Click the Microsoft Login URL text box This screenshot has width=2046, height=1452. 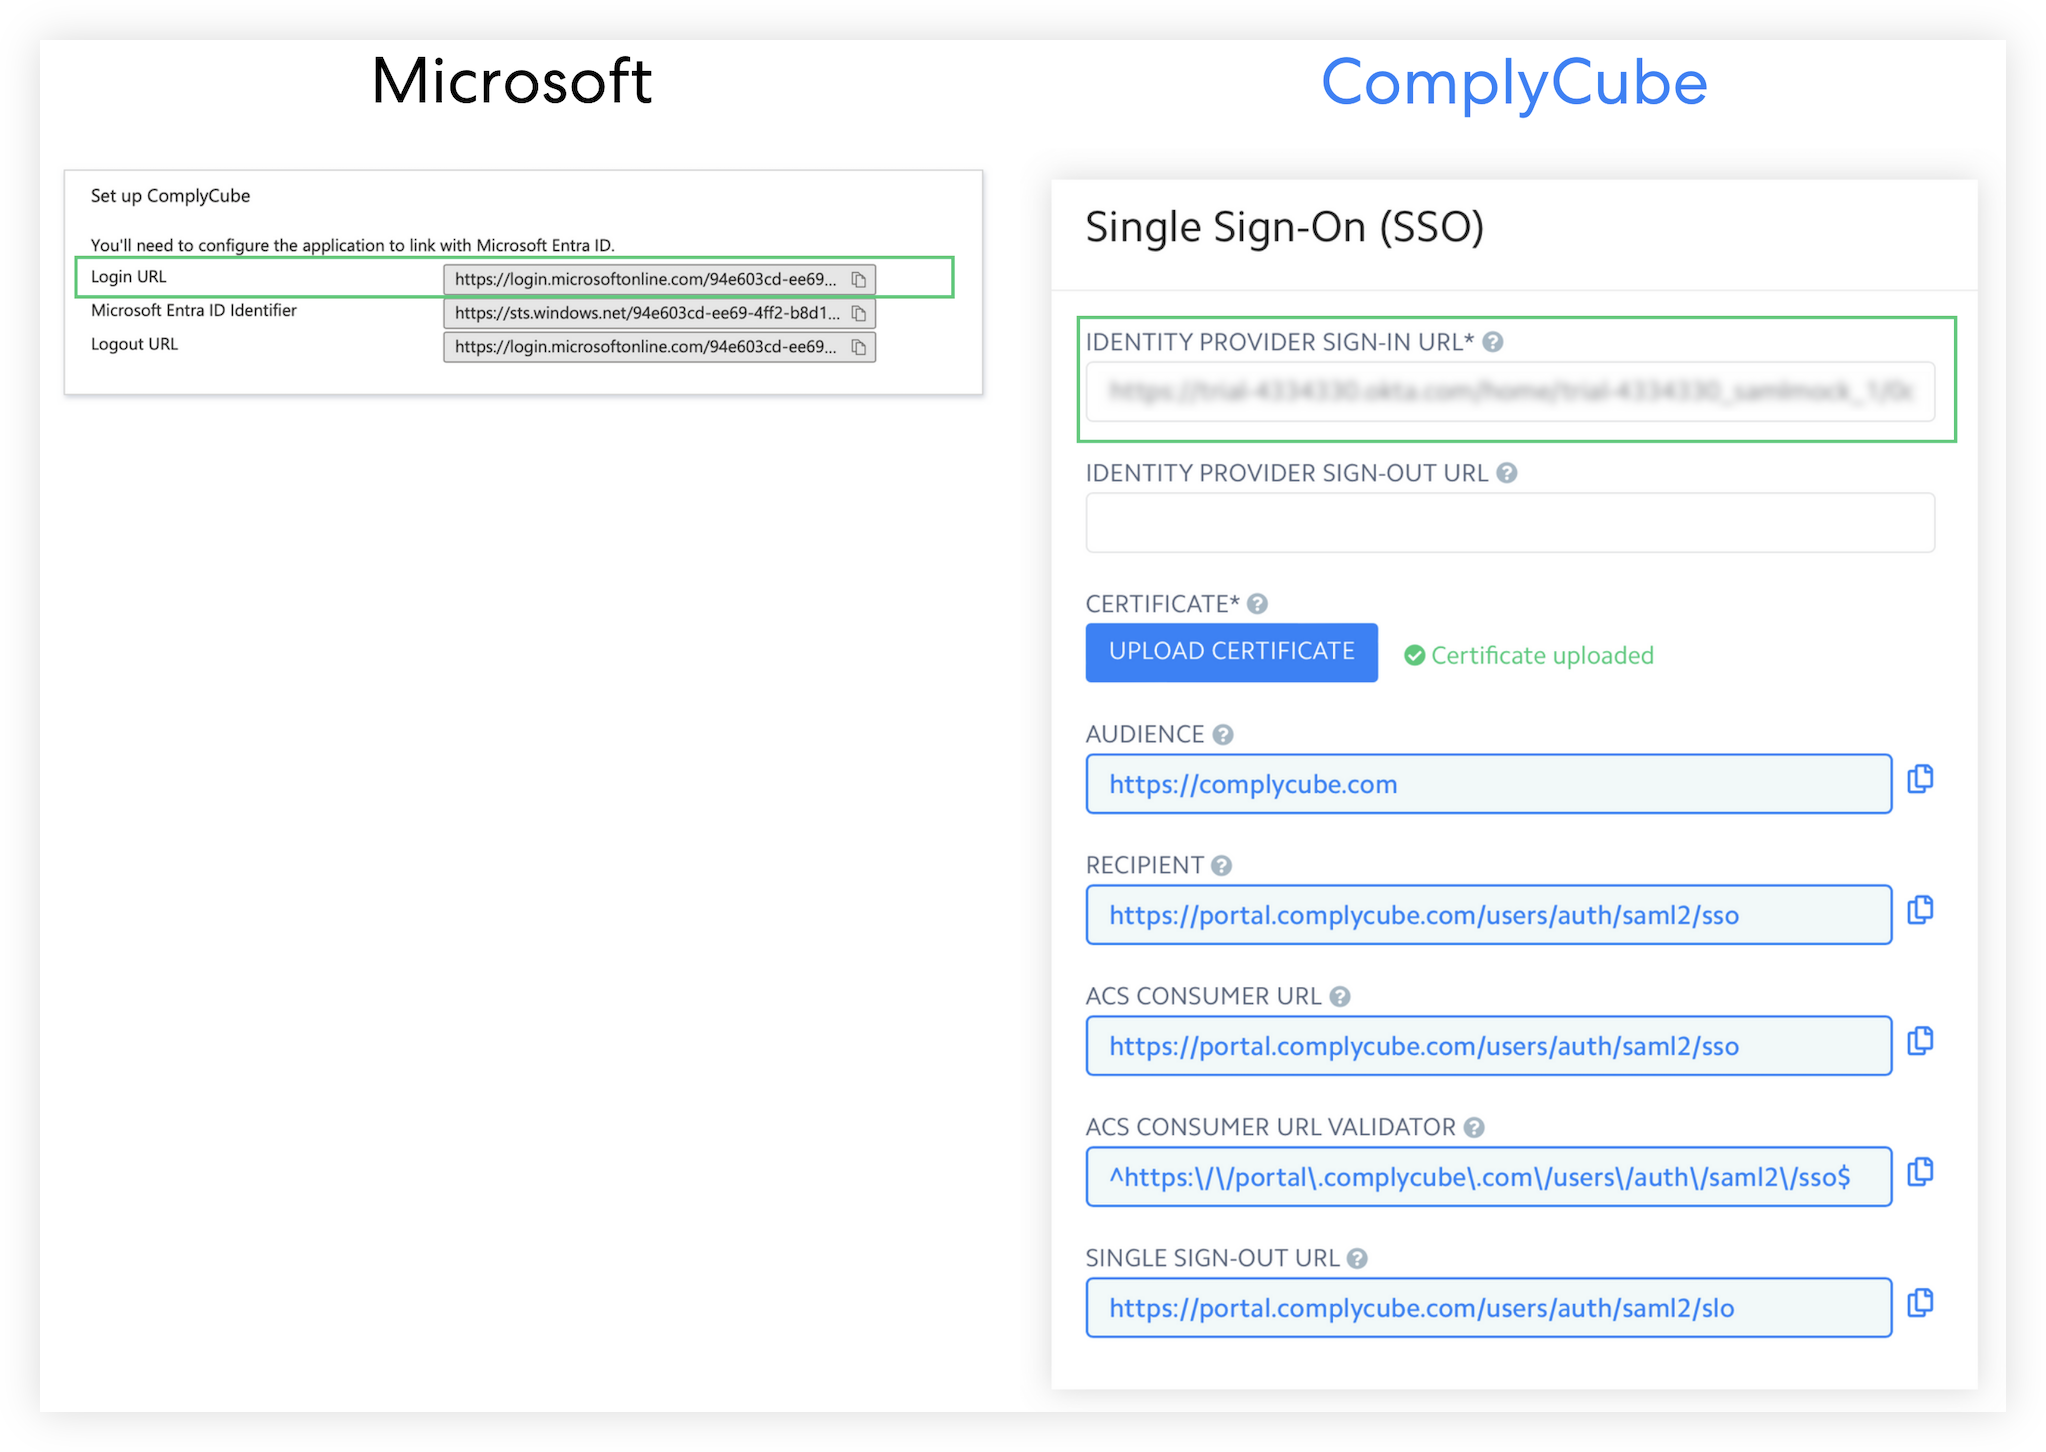tap(646, 280)
